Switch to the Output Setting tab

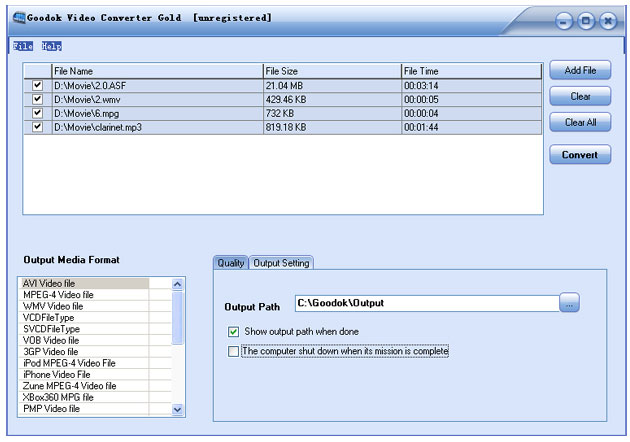281,263
